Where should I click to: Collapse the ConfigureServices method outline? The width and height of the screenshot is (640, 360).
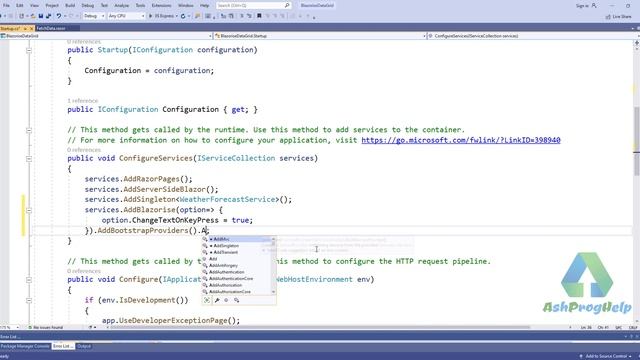(29, 158)
